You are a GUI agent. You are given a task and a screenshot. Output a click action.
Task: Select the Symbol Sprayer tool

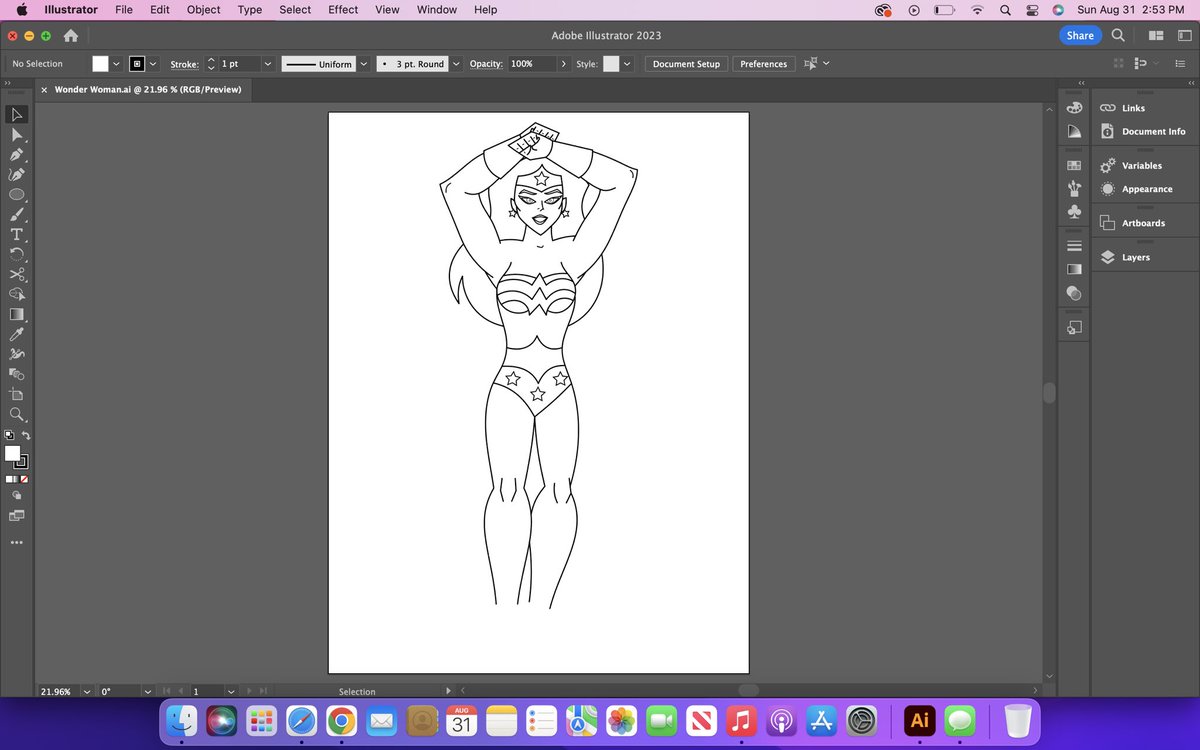tap(16, 354)
